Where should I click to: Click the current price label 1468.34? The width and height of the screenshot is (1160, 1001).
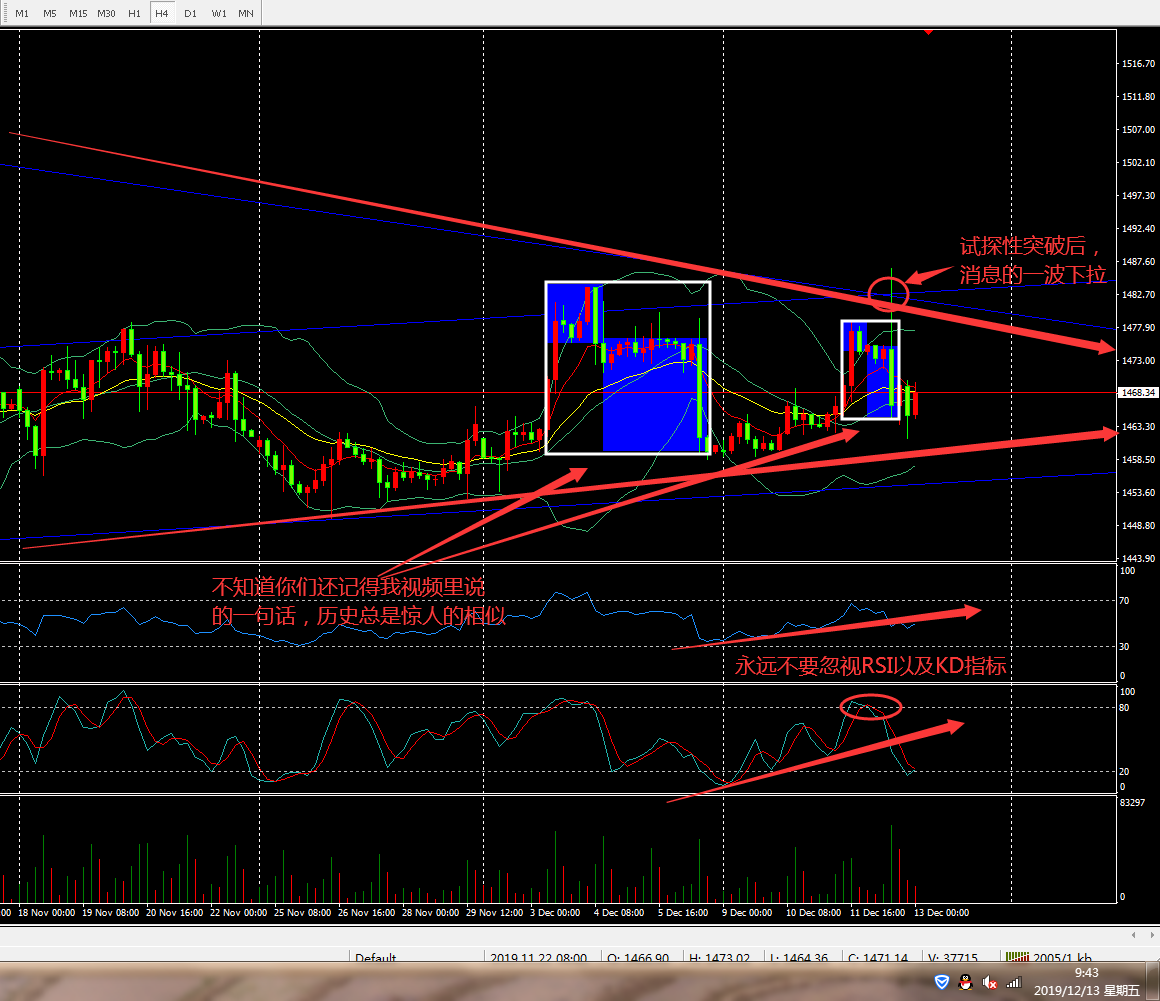click(1138, 393)
